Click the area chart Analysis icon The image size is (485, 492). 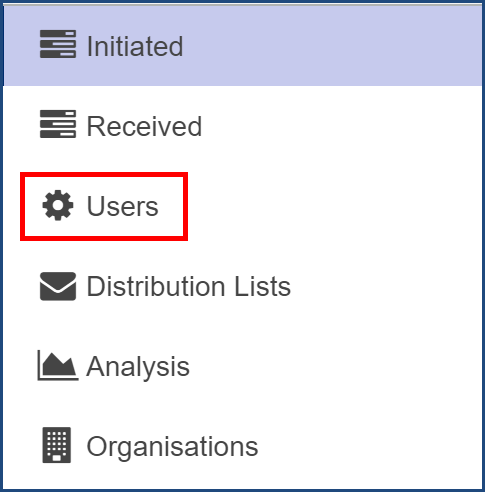[58, 365]
